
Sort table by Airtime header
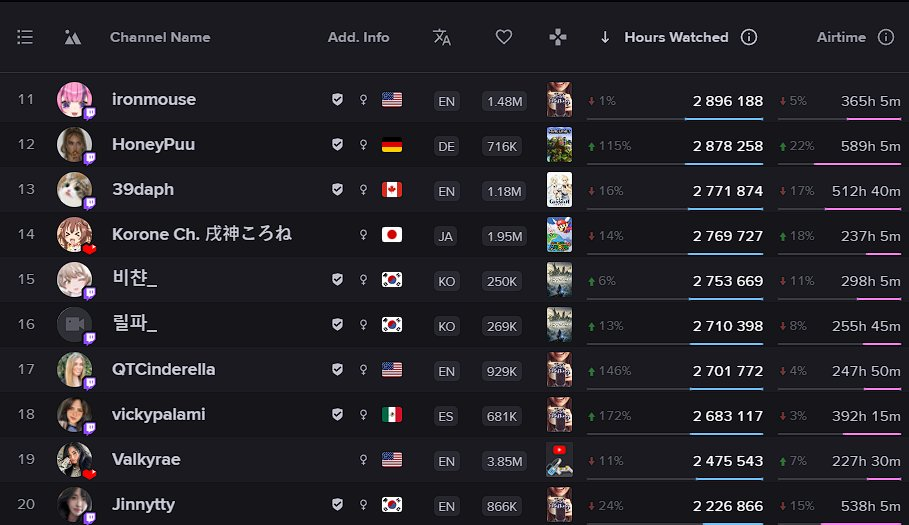841,38
